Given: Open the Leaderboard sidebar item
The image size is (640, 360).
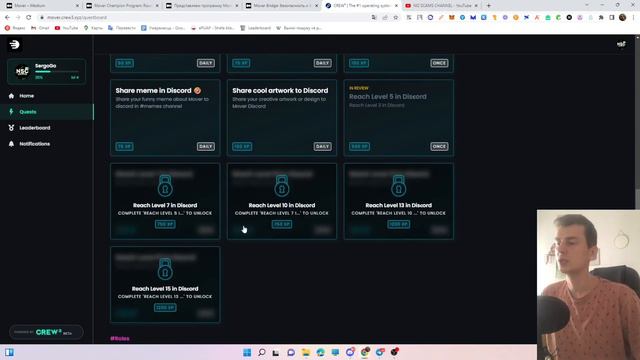Looking at the screenshot, I should pos(47,128).
